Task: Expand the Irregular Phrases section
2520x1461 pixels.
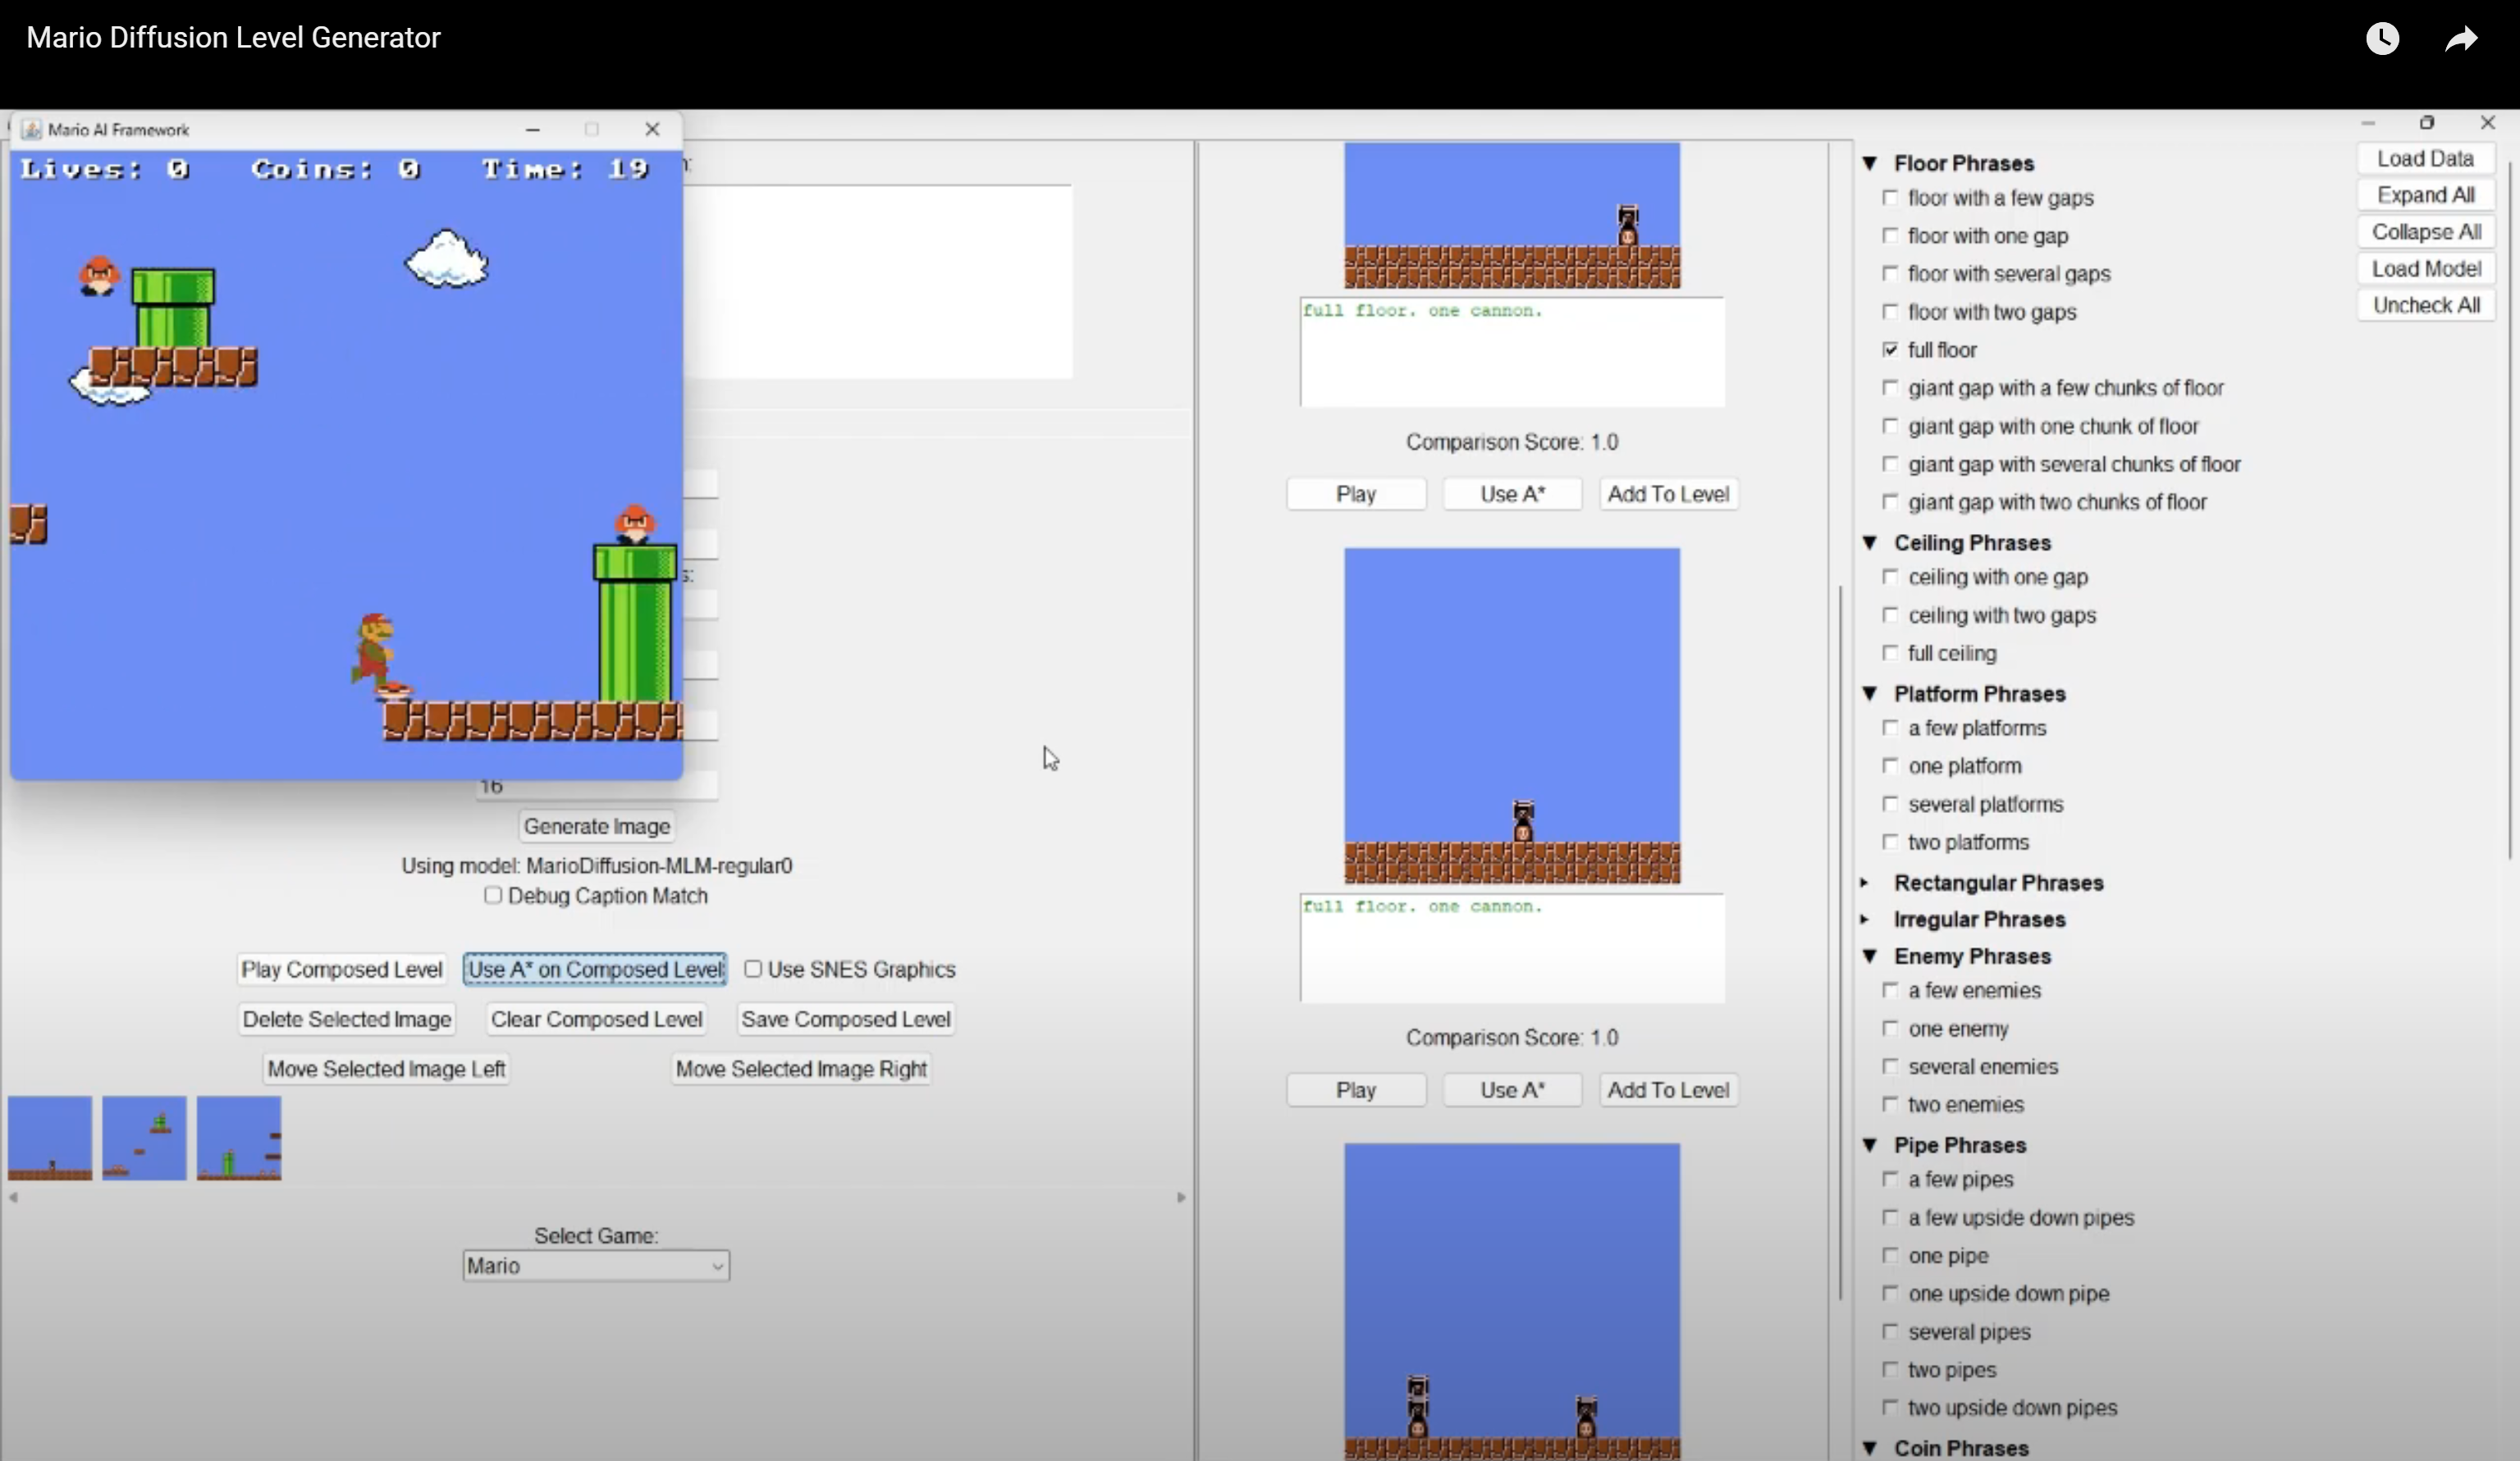Action: [1865, 919]
